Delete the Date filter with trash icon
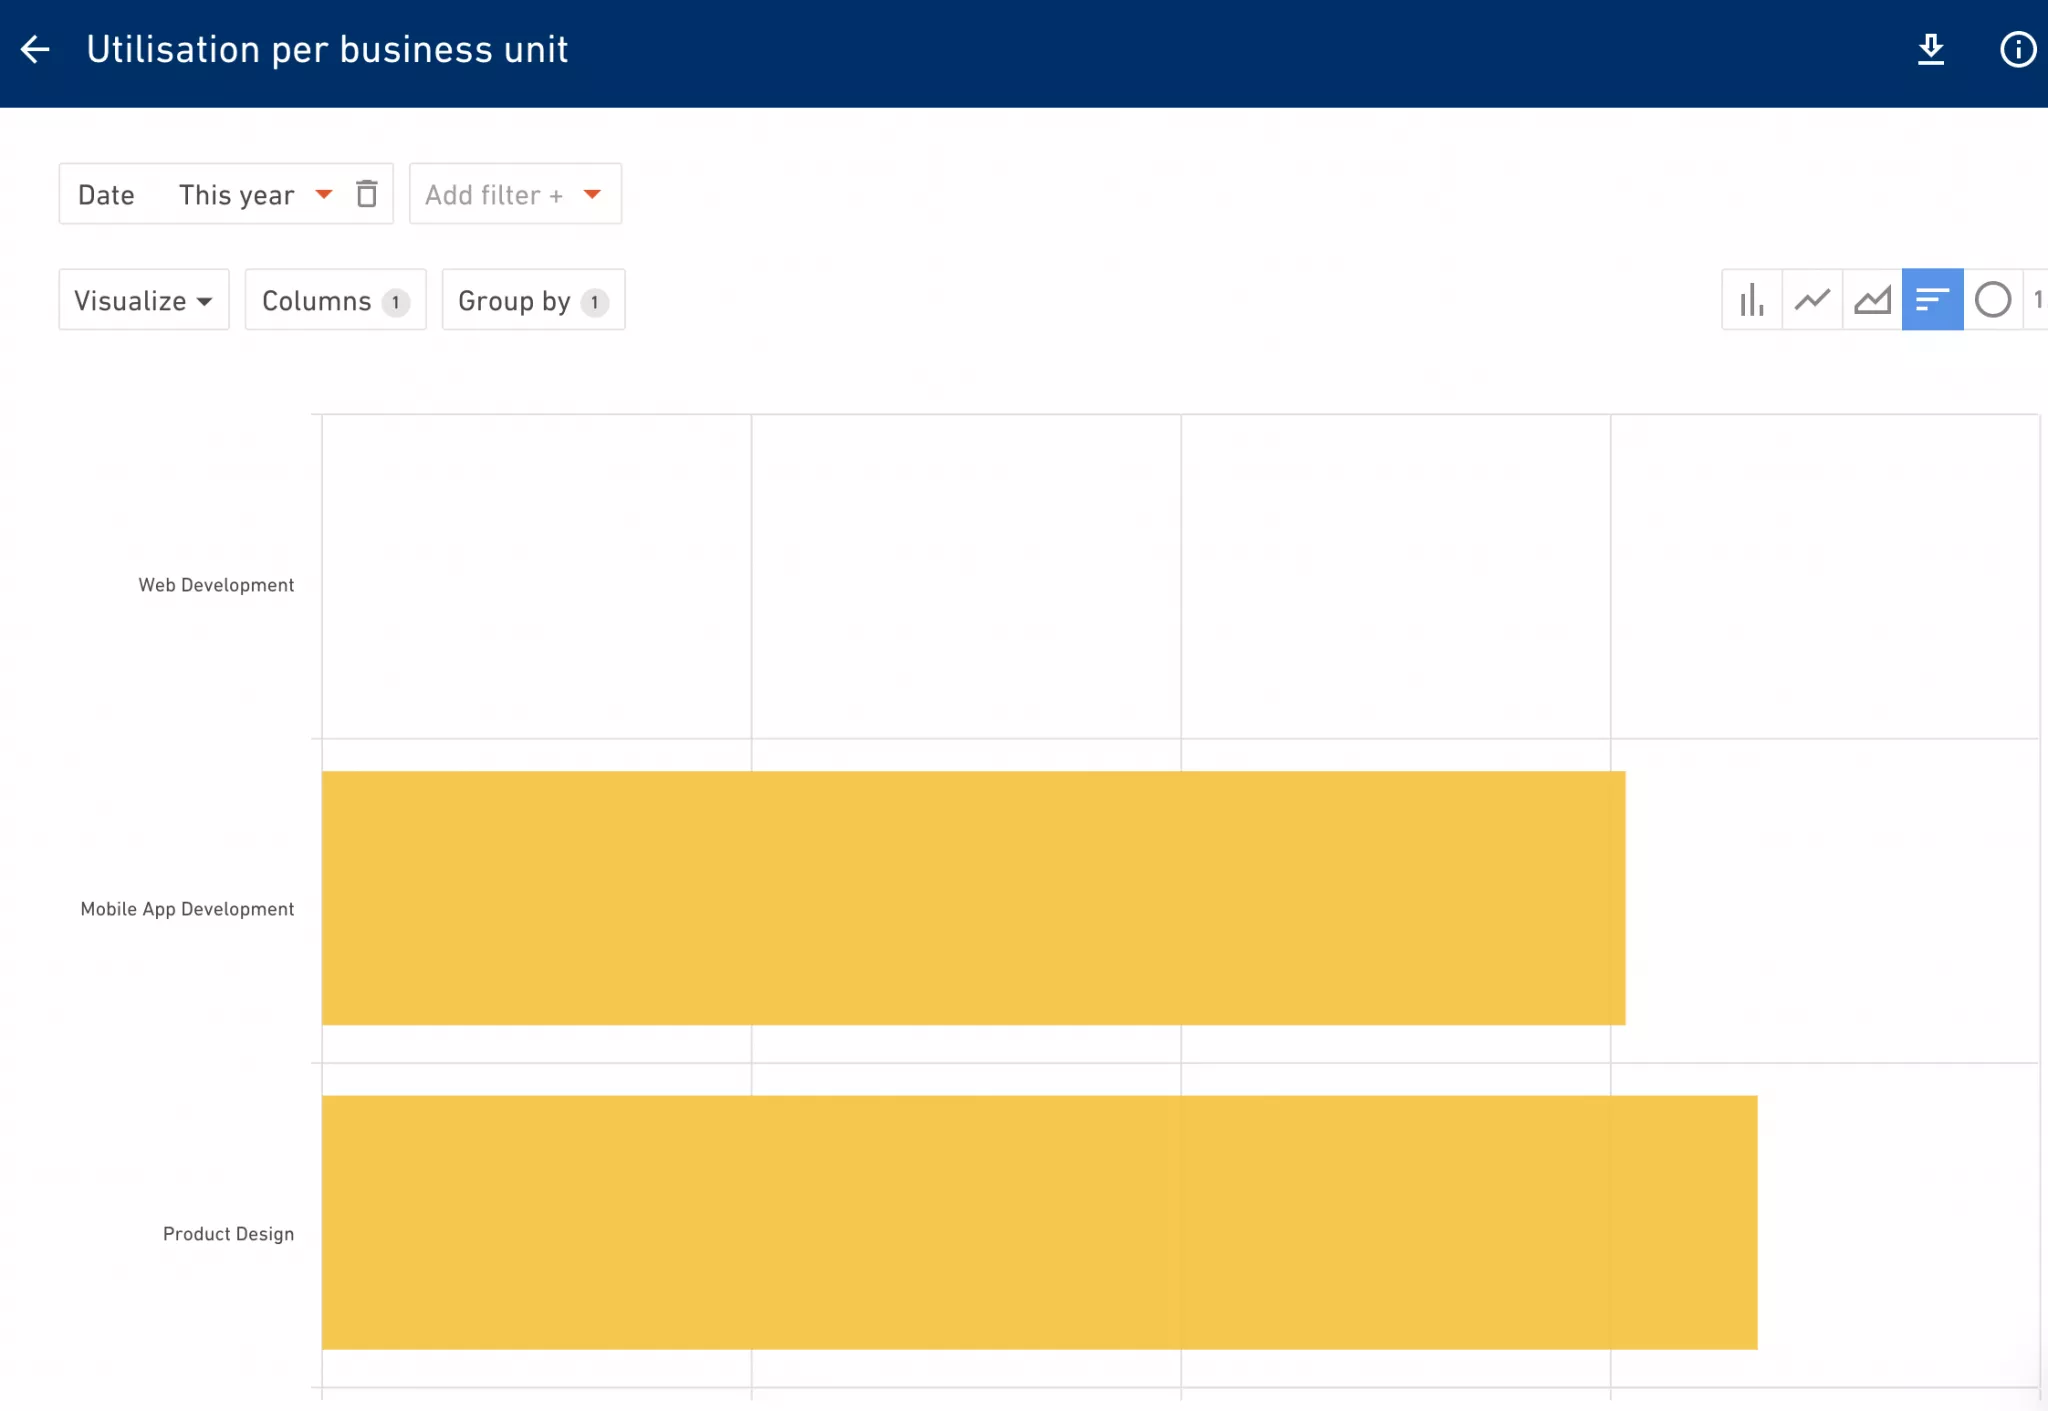Viewport: 2048px width, 1411px height. point(367,194)
